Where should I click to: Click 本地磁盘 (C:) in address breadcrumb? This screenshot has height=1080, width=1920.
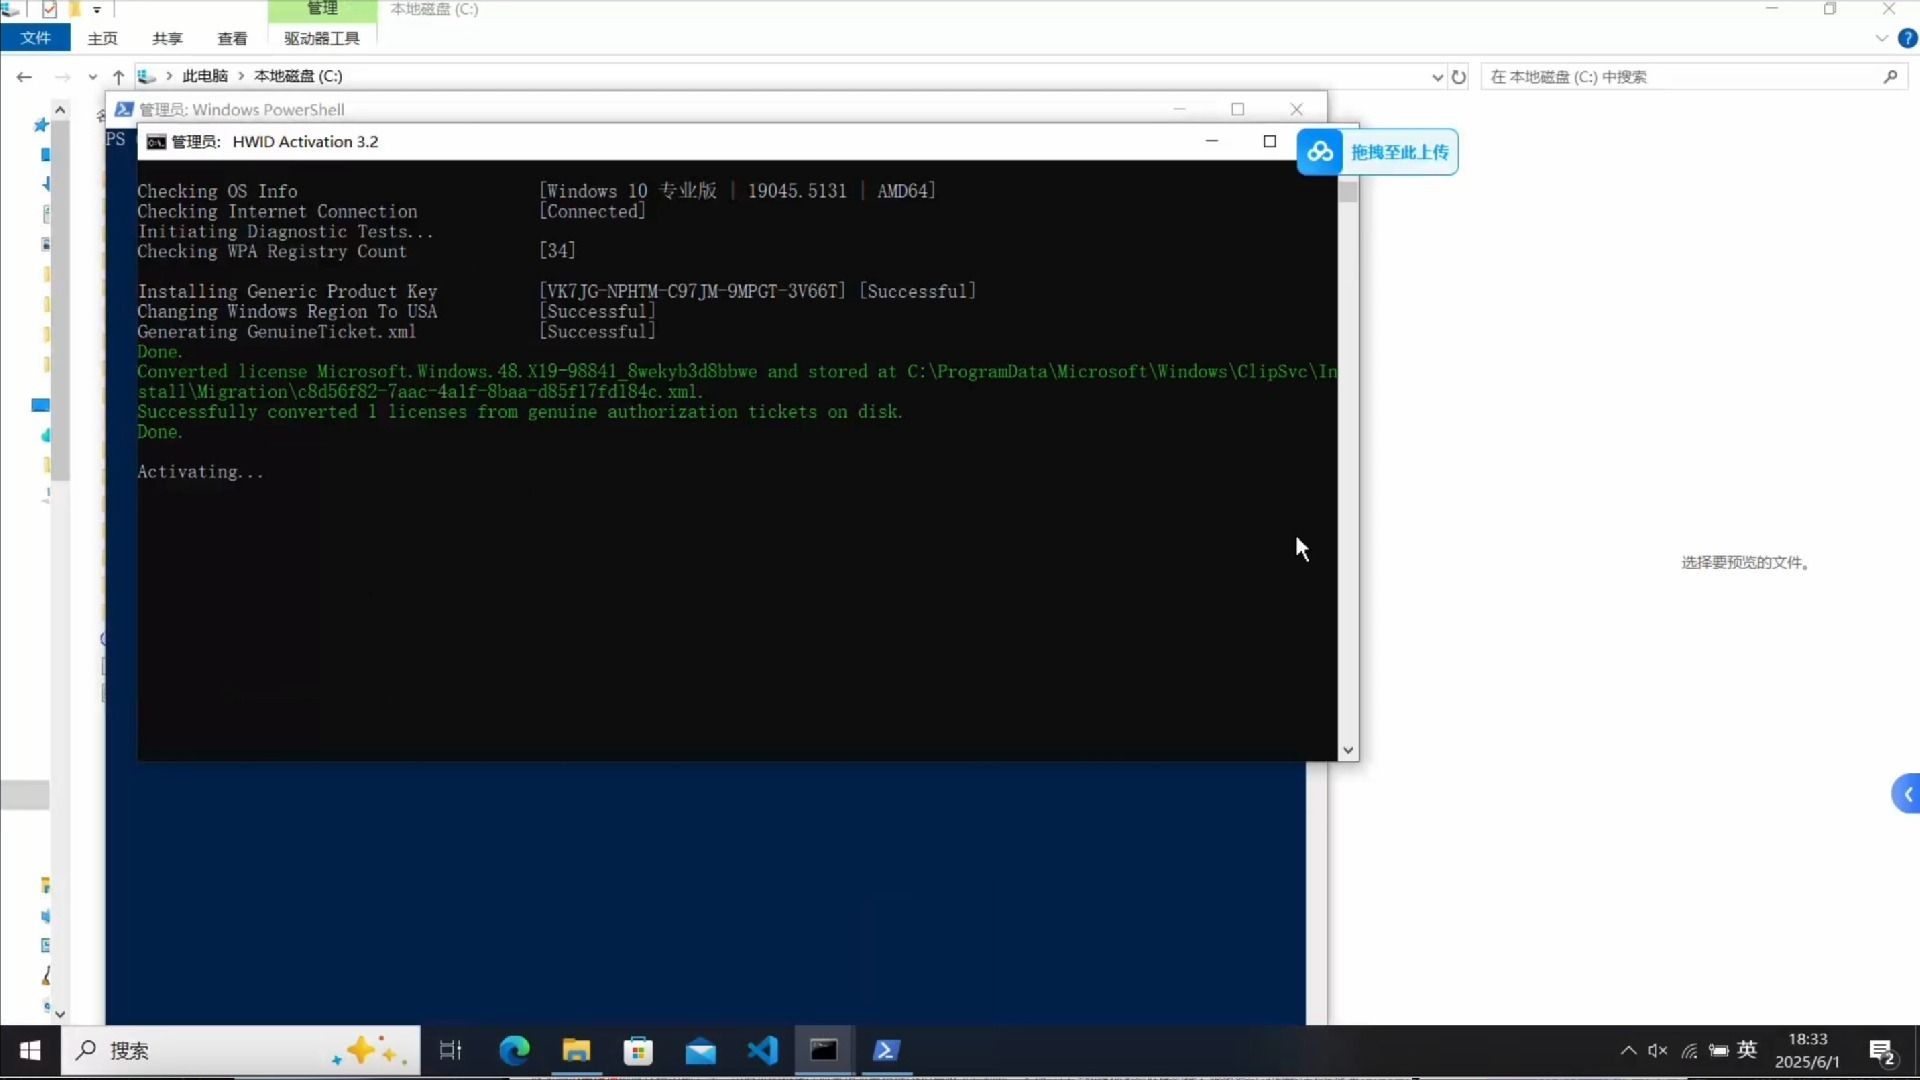[298, 76]
